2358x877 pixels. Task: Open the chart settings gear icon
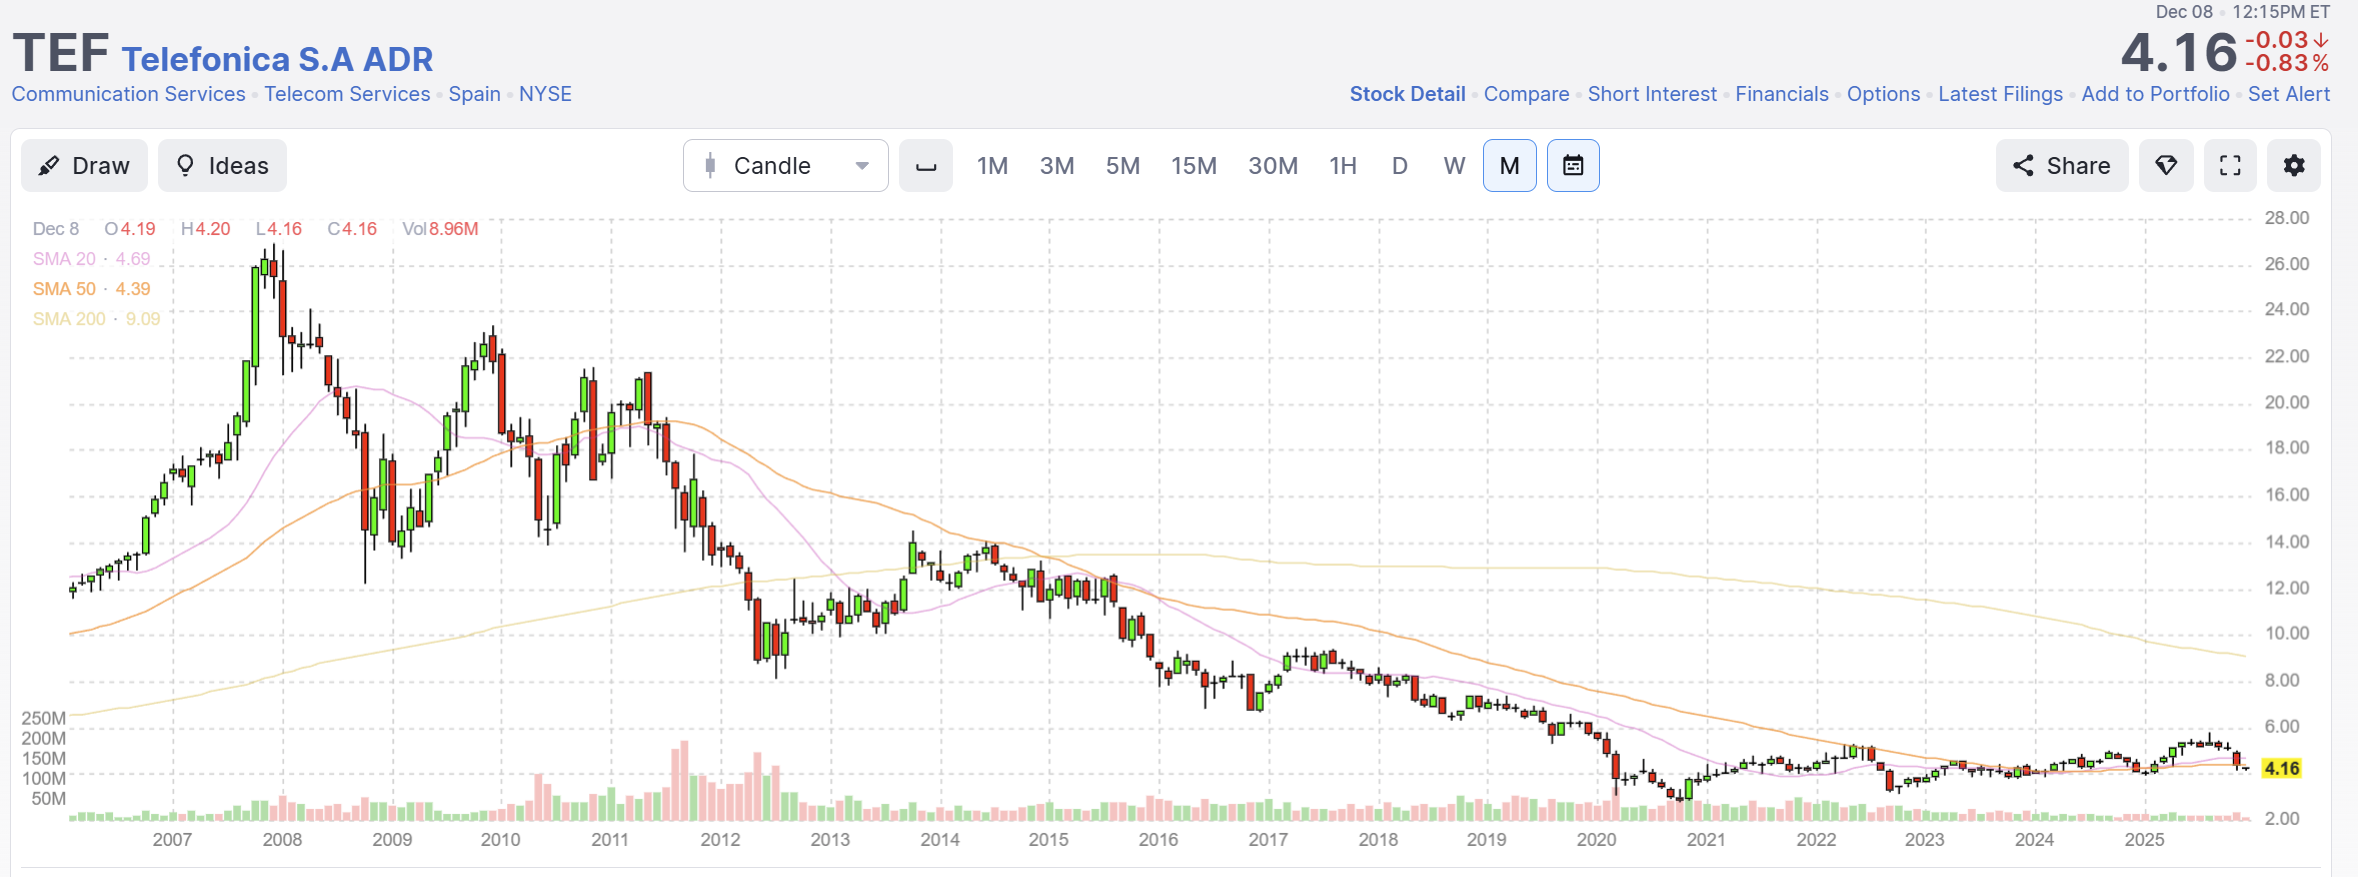tap(2293, 166)
